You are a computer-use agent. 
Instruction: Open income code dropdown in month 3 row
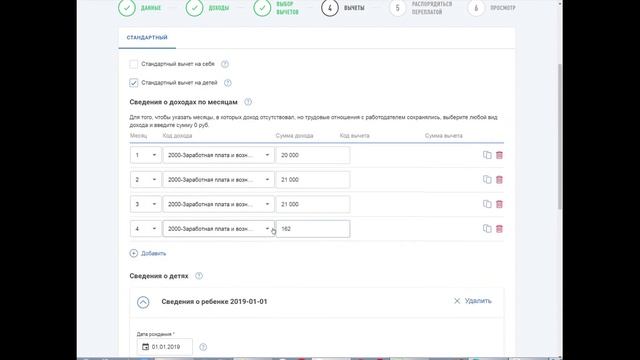[218, 204]
